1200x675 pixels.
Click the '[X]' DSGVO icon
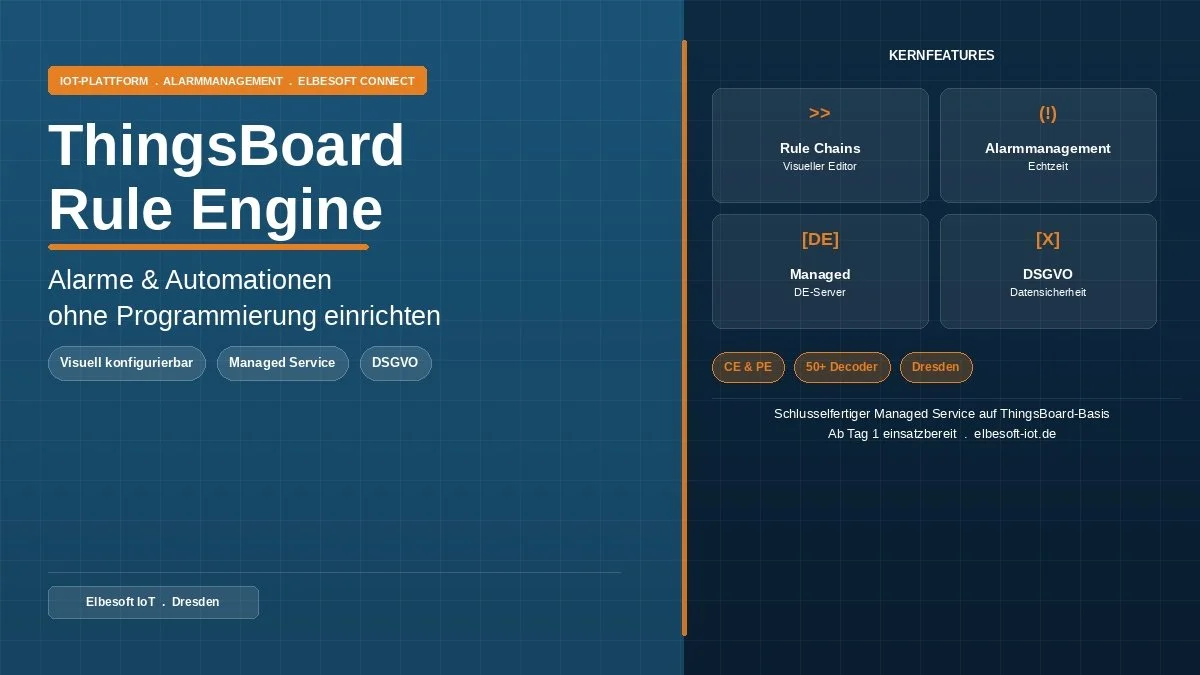coord(1048,240)
